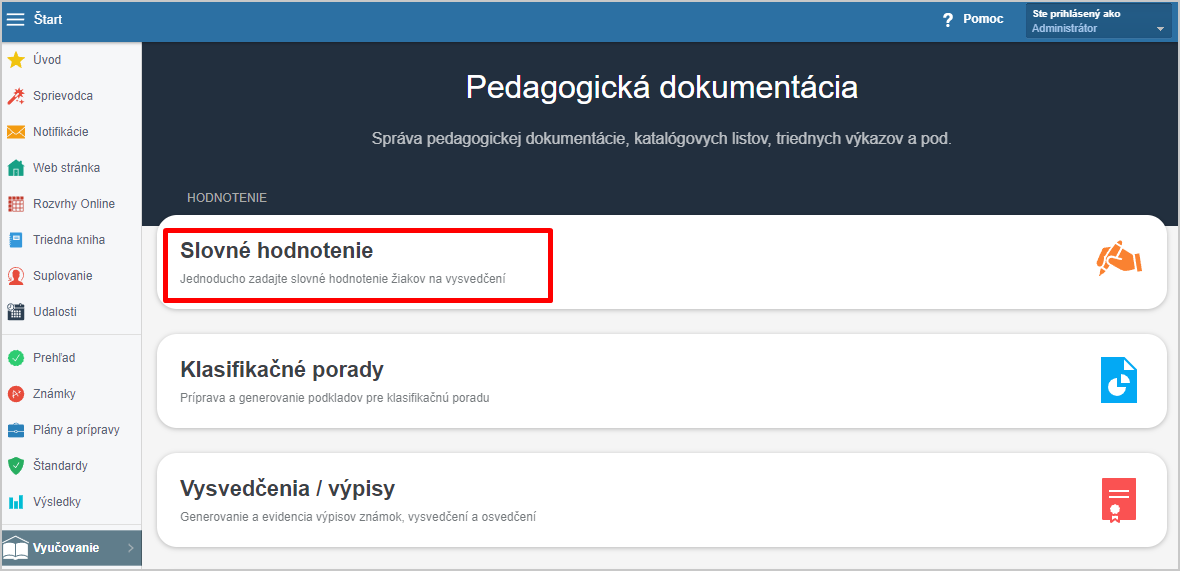Image resolution: width=1180 pixels, height=571 pixels.
Task: Expand the Vyučovanie section chevron
Action: [x=130, y=548]
